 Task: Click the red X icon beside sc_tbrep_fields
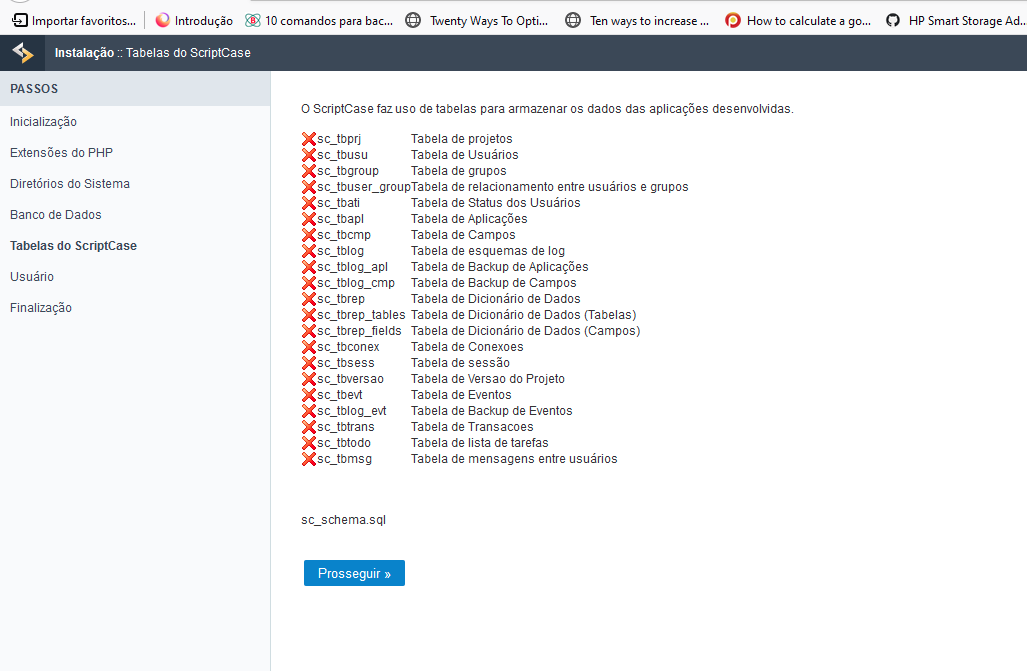click(x=308, y=331)
